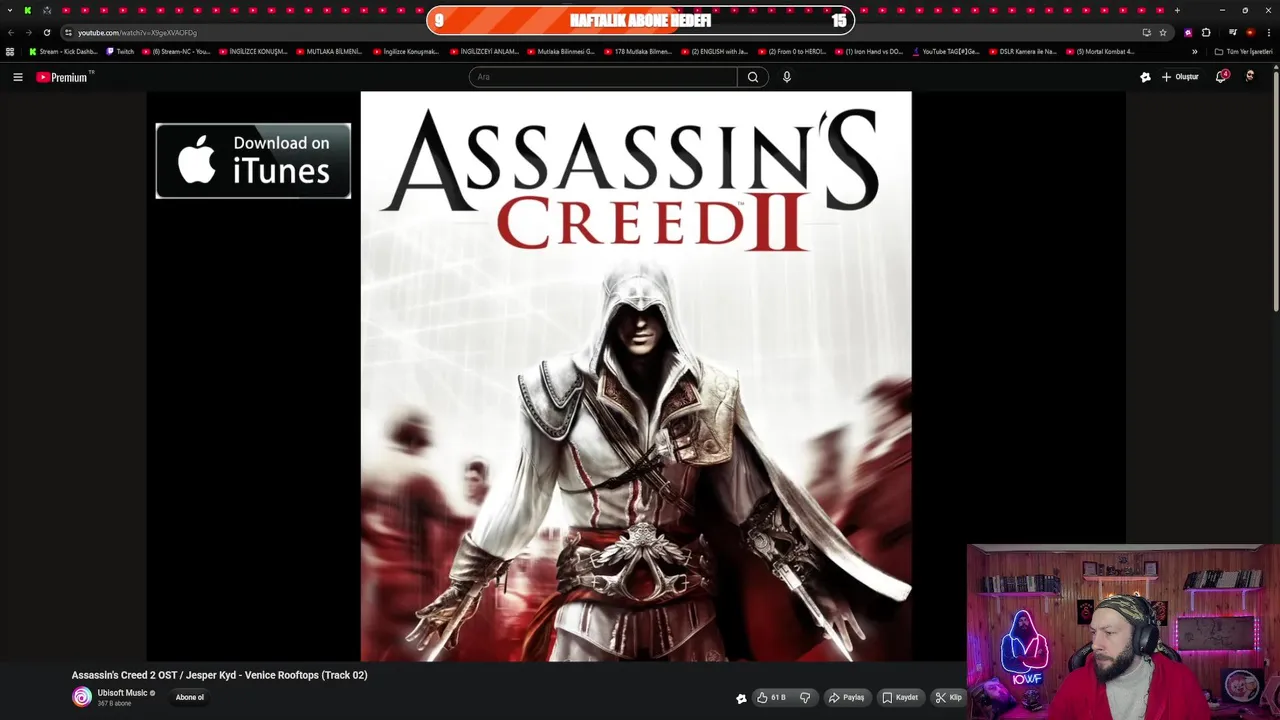Open DSLR Kamera ile Na... bookmark

[x=1022, y=51]
